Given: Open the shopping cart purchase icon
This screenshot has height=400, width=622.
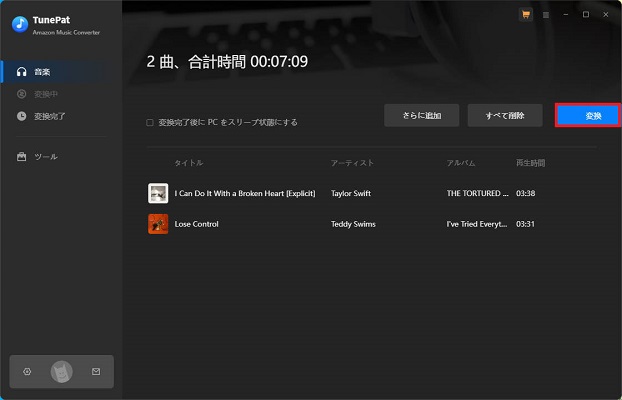Looking at the screenshot, I should point(526,15).
